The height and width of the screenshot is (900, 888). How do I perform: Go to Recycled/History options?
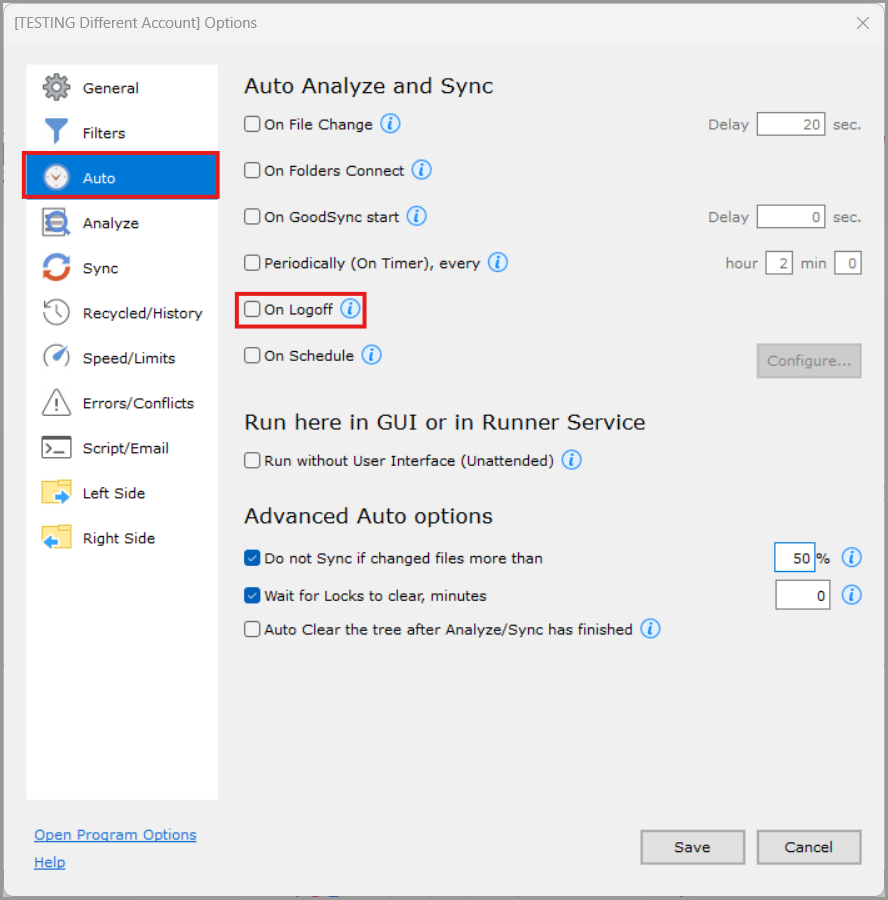pos(122,313)
